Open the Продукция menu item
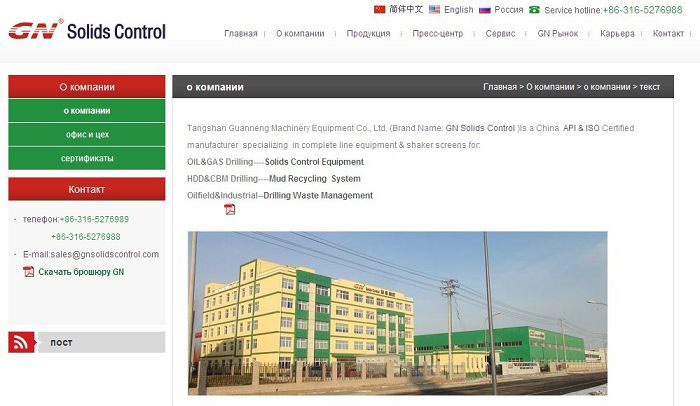The image size is (700, 406). coord(368,34)
